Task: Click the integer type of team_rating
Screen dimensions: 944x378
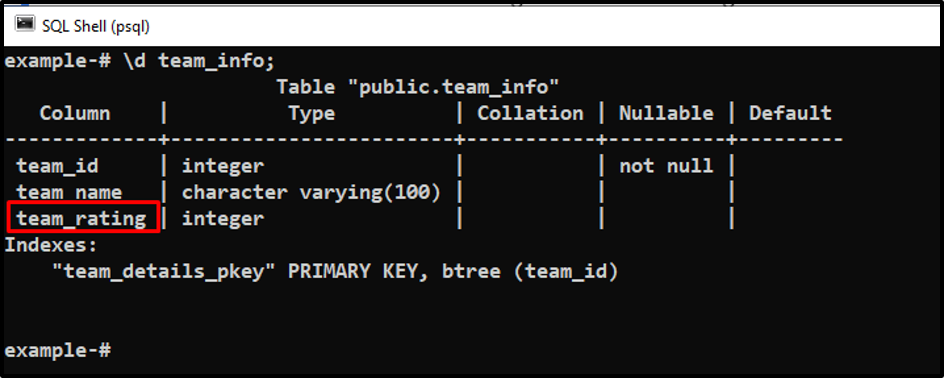Action: [223, 218]
